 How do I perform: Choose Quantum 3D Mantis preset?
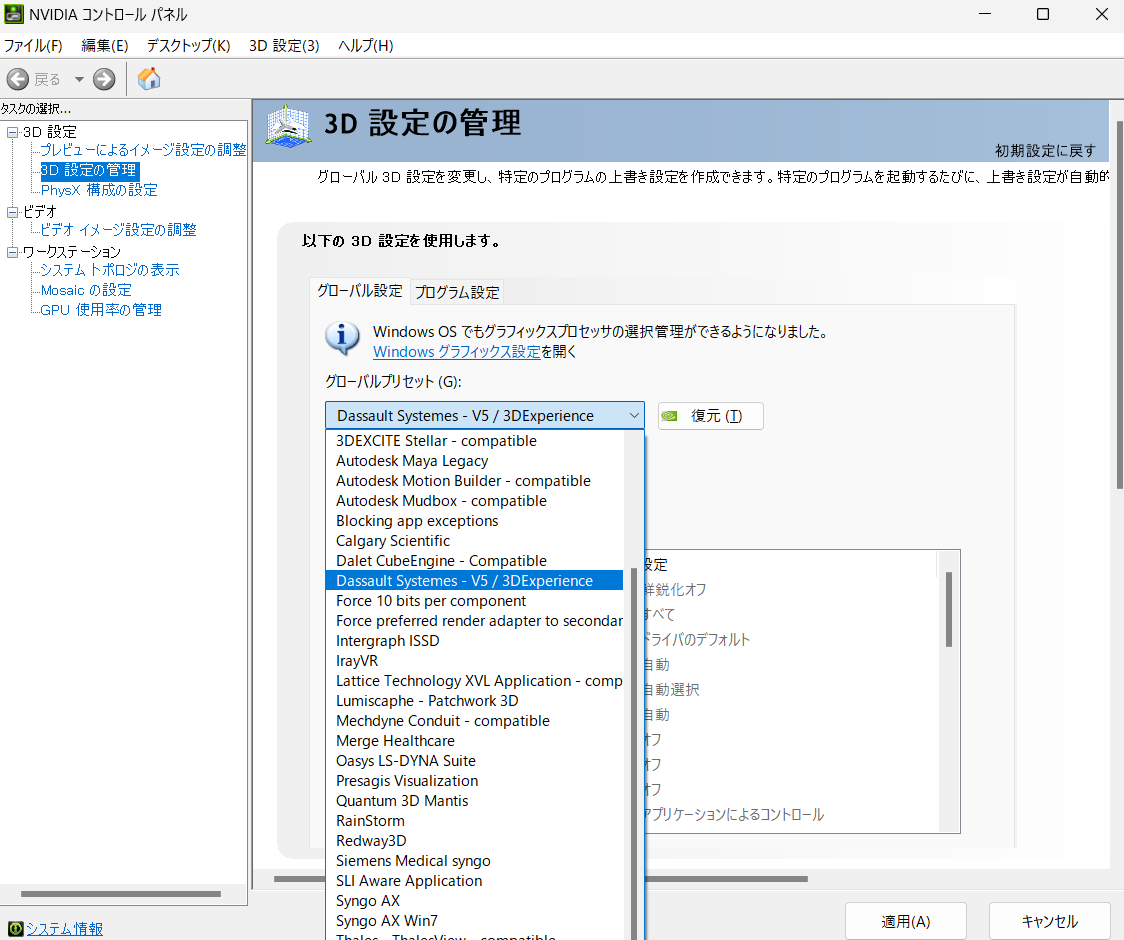(x=475, y=801)
